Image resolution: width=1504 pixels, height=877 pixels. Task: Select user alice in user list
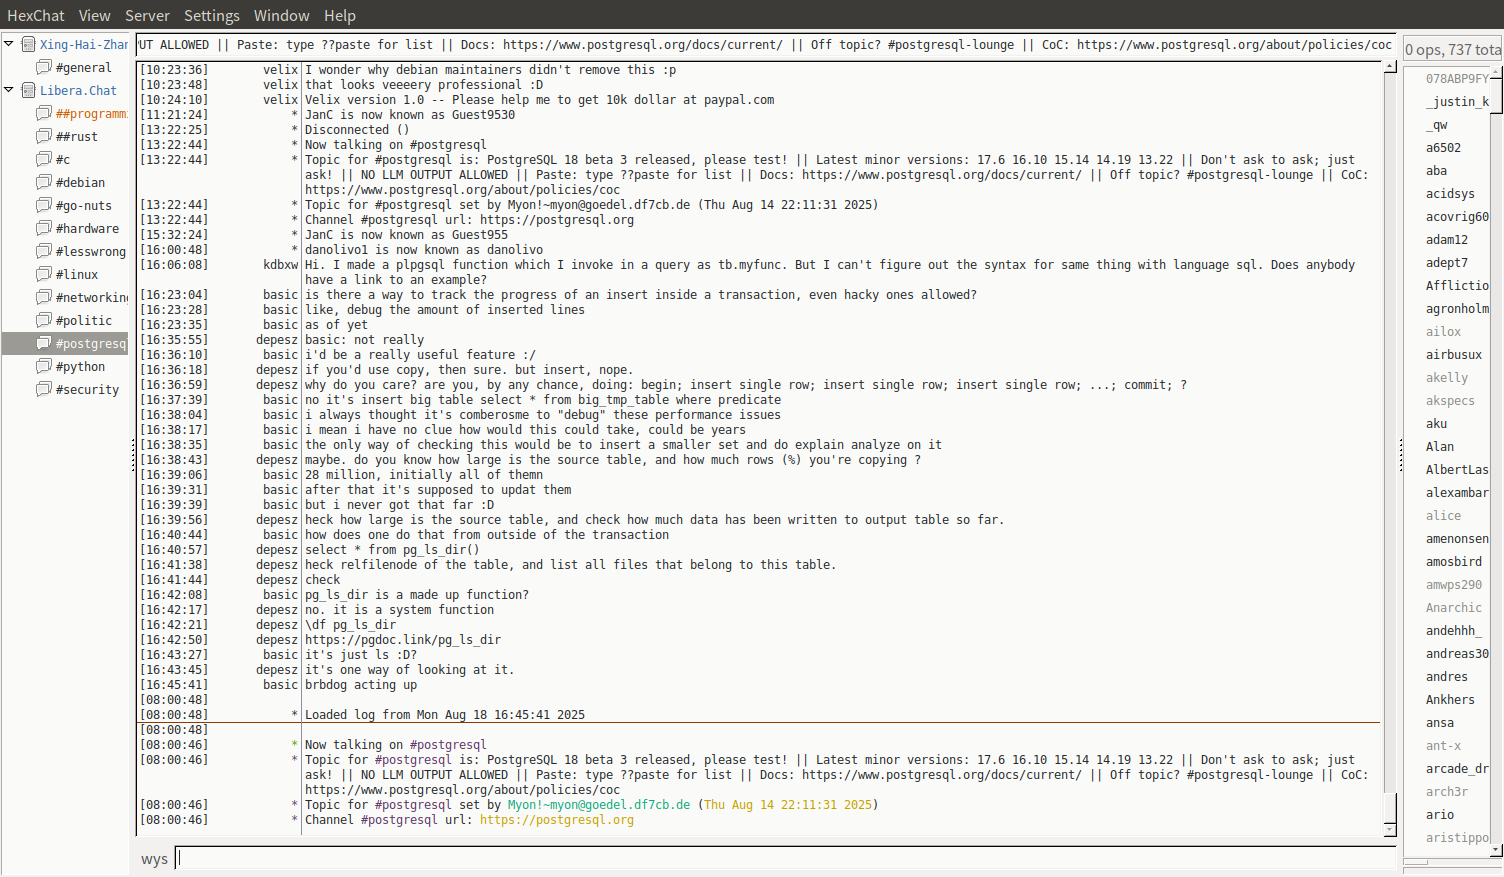pos(1443,516)
